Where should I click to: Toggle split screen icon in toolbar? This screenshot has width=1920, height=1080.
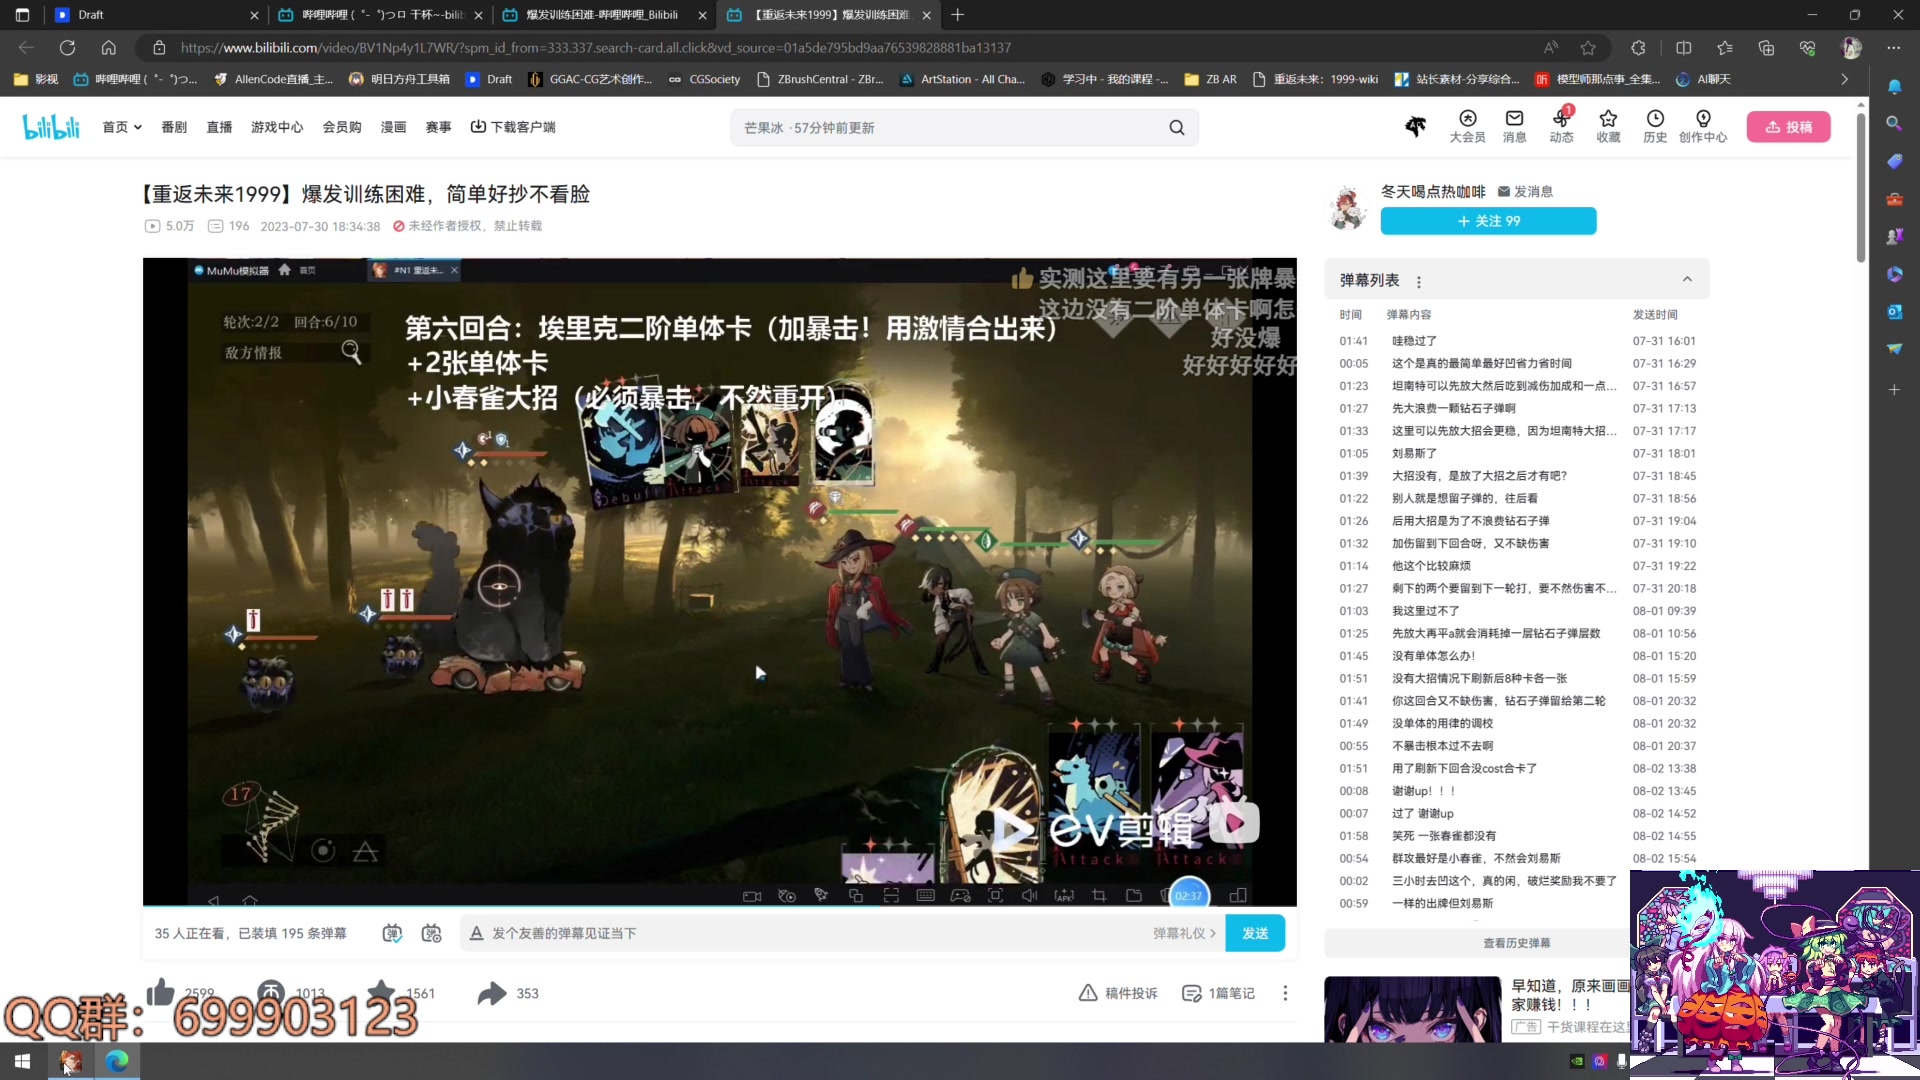1683,47
